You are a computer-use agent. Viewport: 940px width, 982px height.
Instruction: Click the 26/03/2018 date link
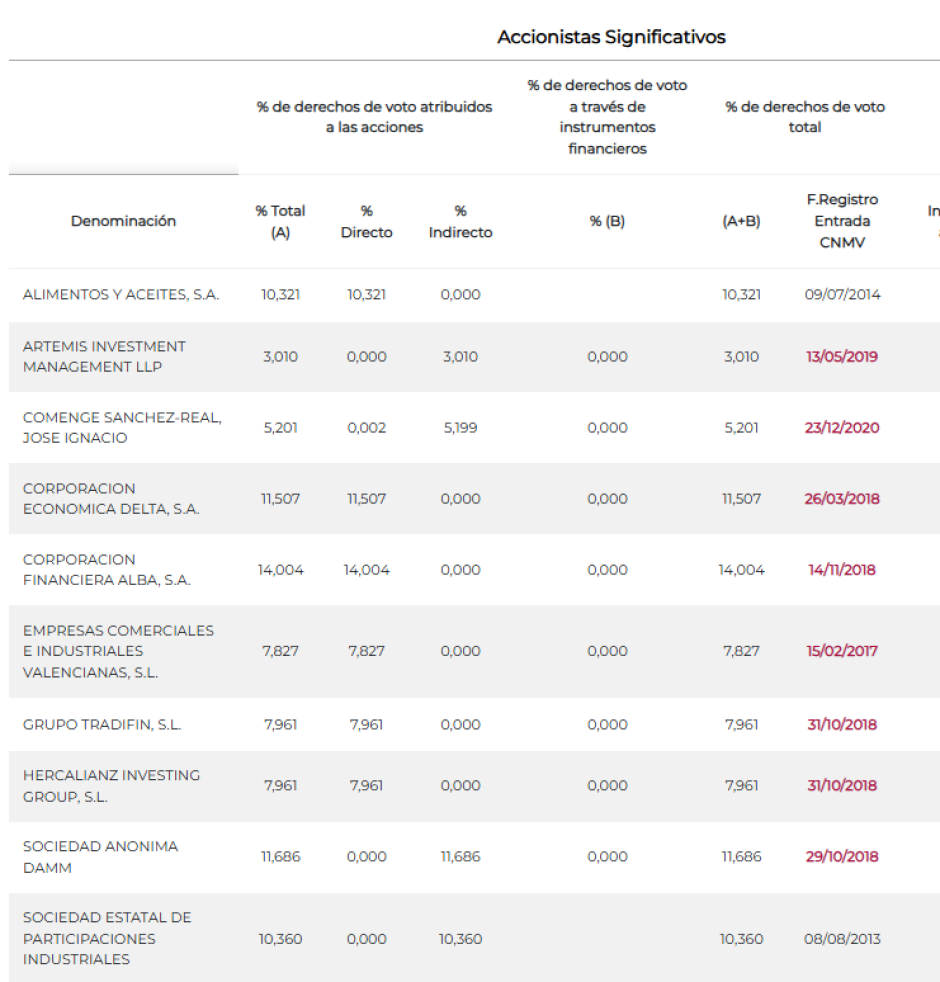(x=842, y=499)
